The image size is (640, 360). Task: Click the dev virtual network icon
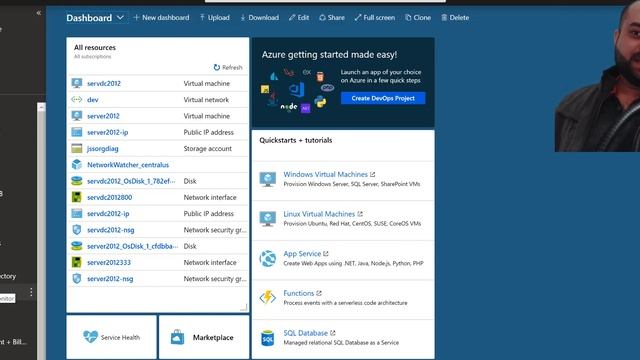pos(77,100)
